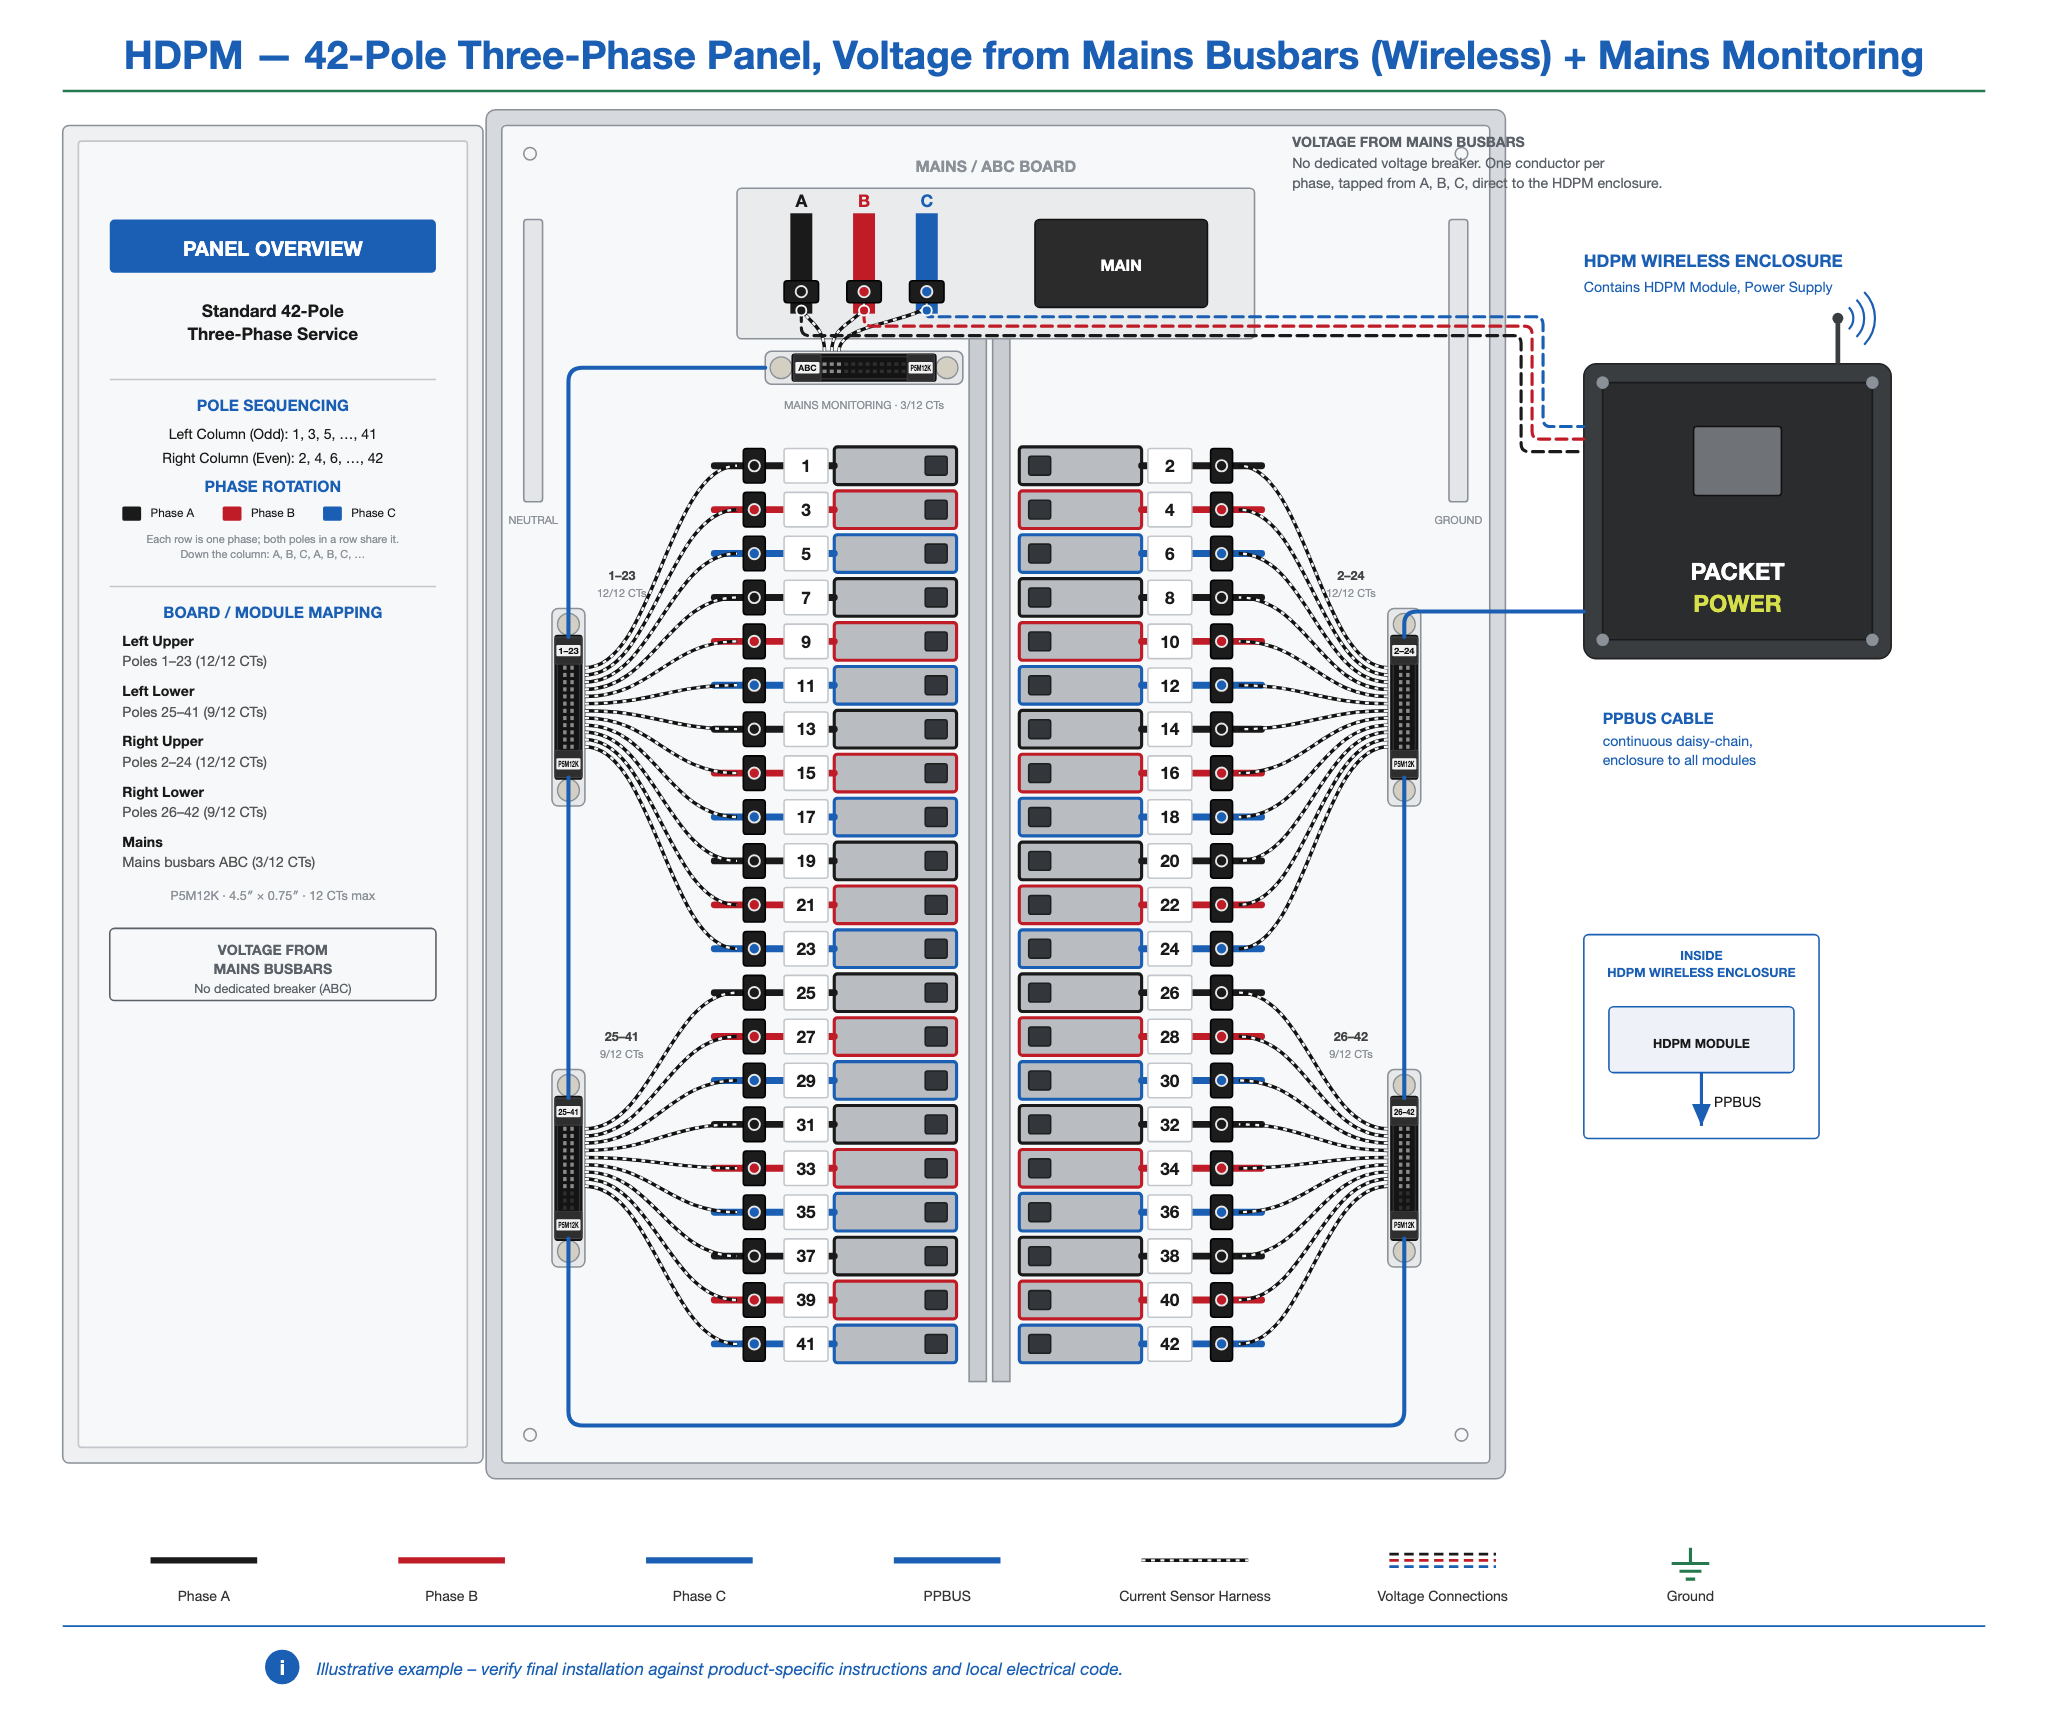Click the Current Sensor Harness legend line

point(1194,1560)
